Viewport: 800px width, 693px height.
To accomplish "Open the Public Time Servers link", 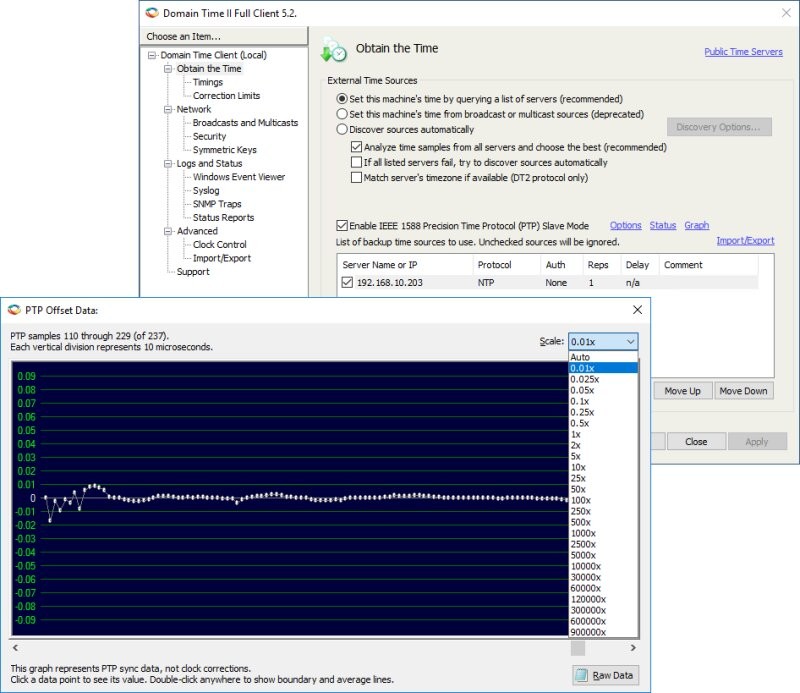I will point(743,52).
